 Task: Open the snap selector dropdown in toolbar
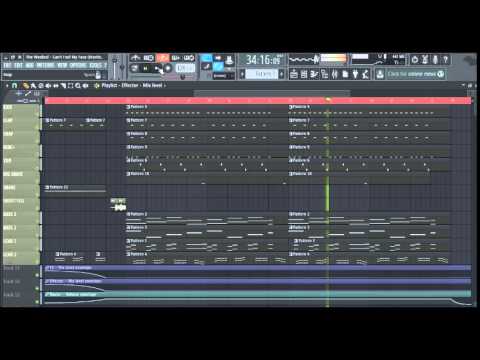click(x=223, y=76)
